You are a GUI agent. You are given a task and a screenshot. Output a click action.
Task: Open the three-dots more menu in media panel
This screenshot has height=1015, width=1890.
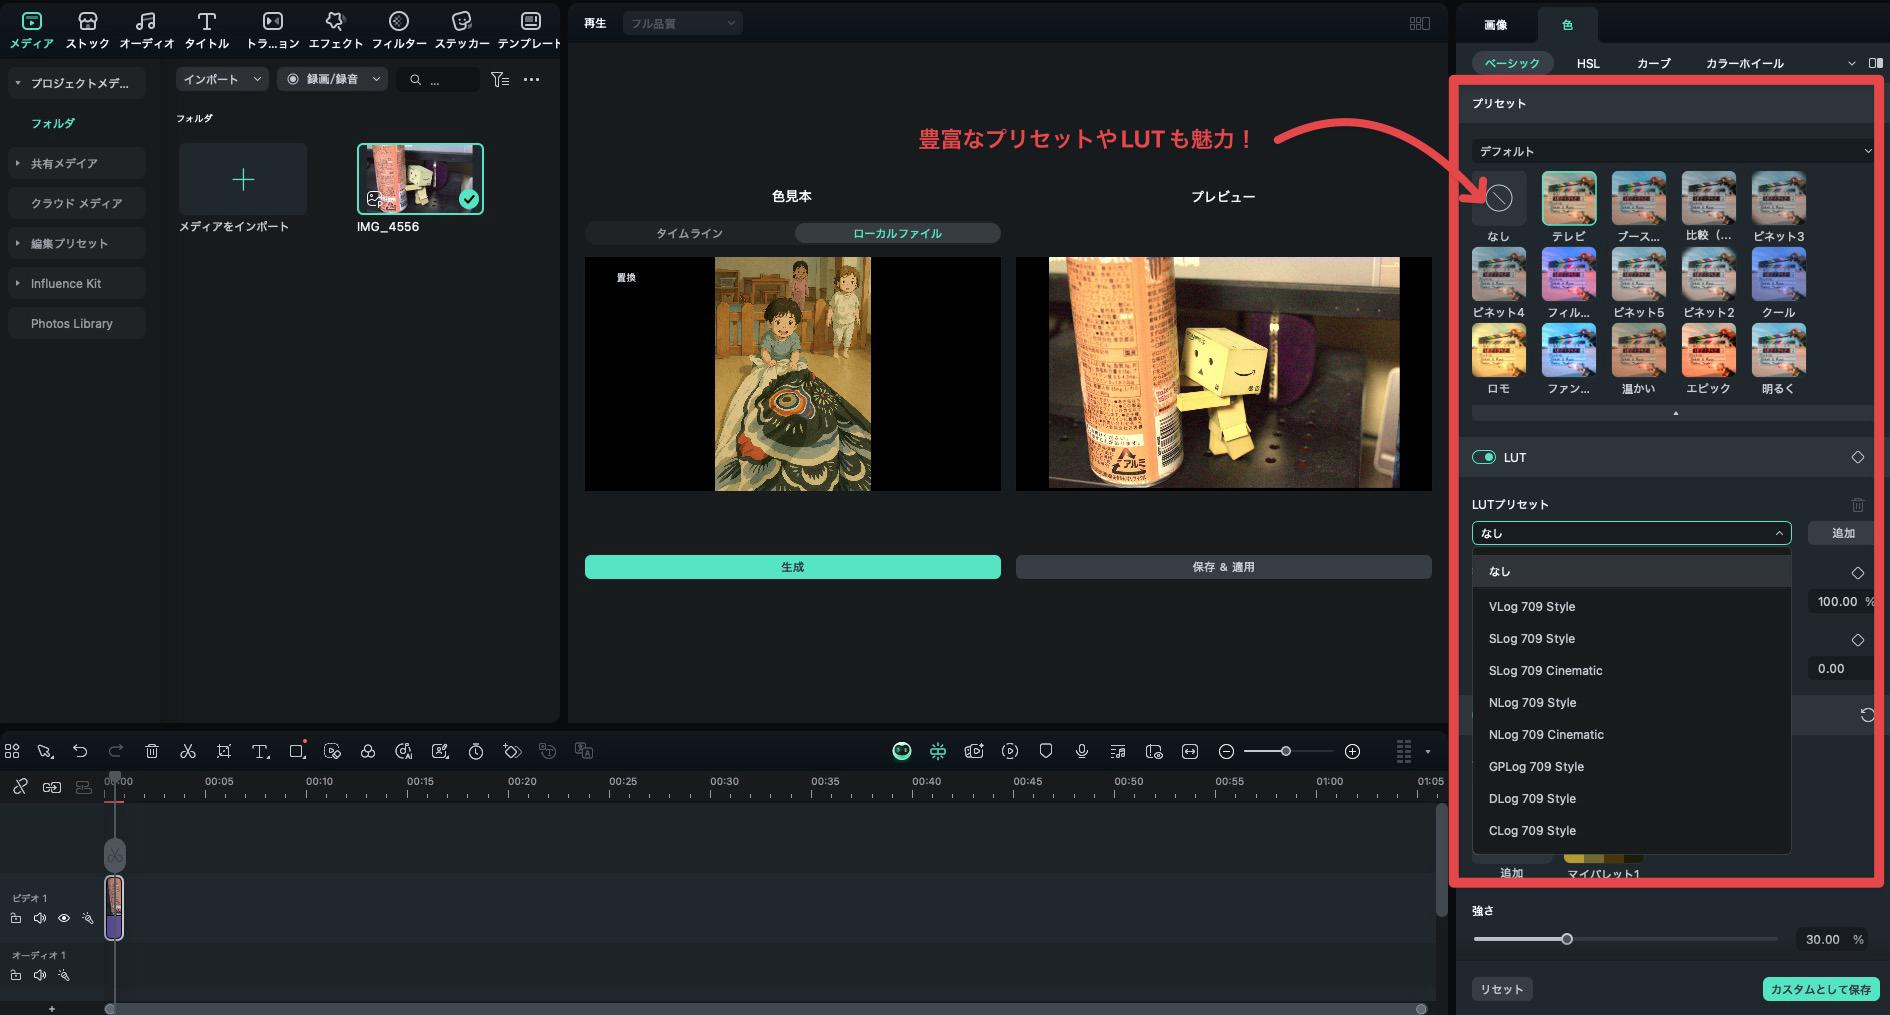point(532,79)
